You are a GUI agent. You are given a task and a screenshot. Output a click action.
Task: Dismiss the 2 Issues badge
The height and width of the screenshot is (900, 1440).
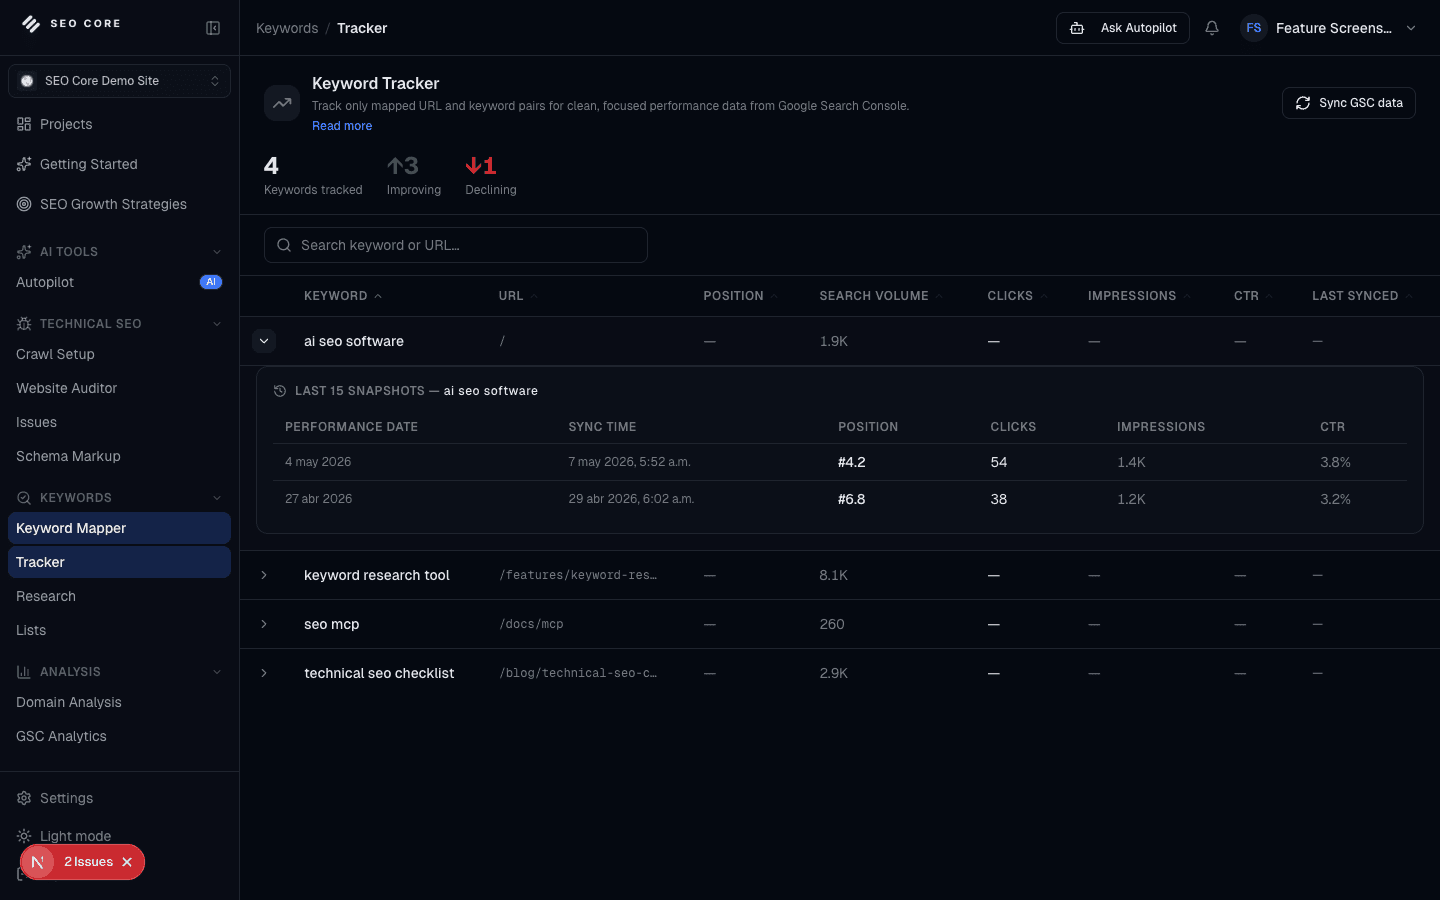pos(127,862)
